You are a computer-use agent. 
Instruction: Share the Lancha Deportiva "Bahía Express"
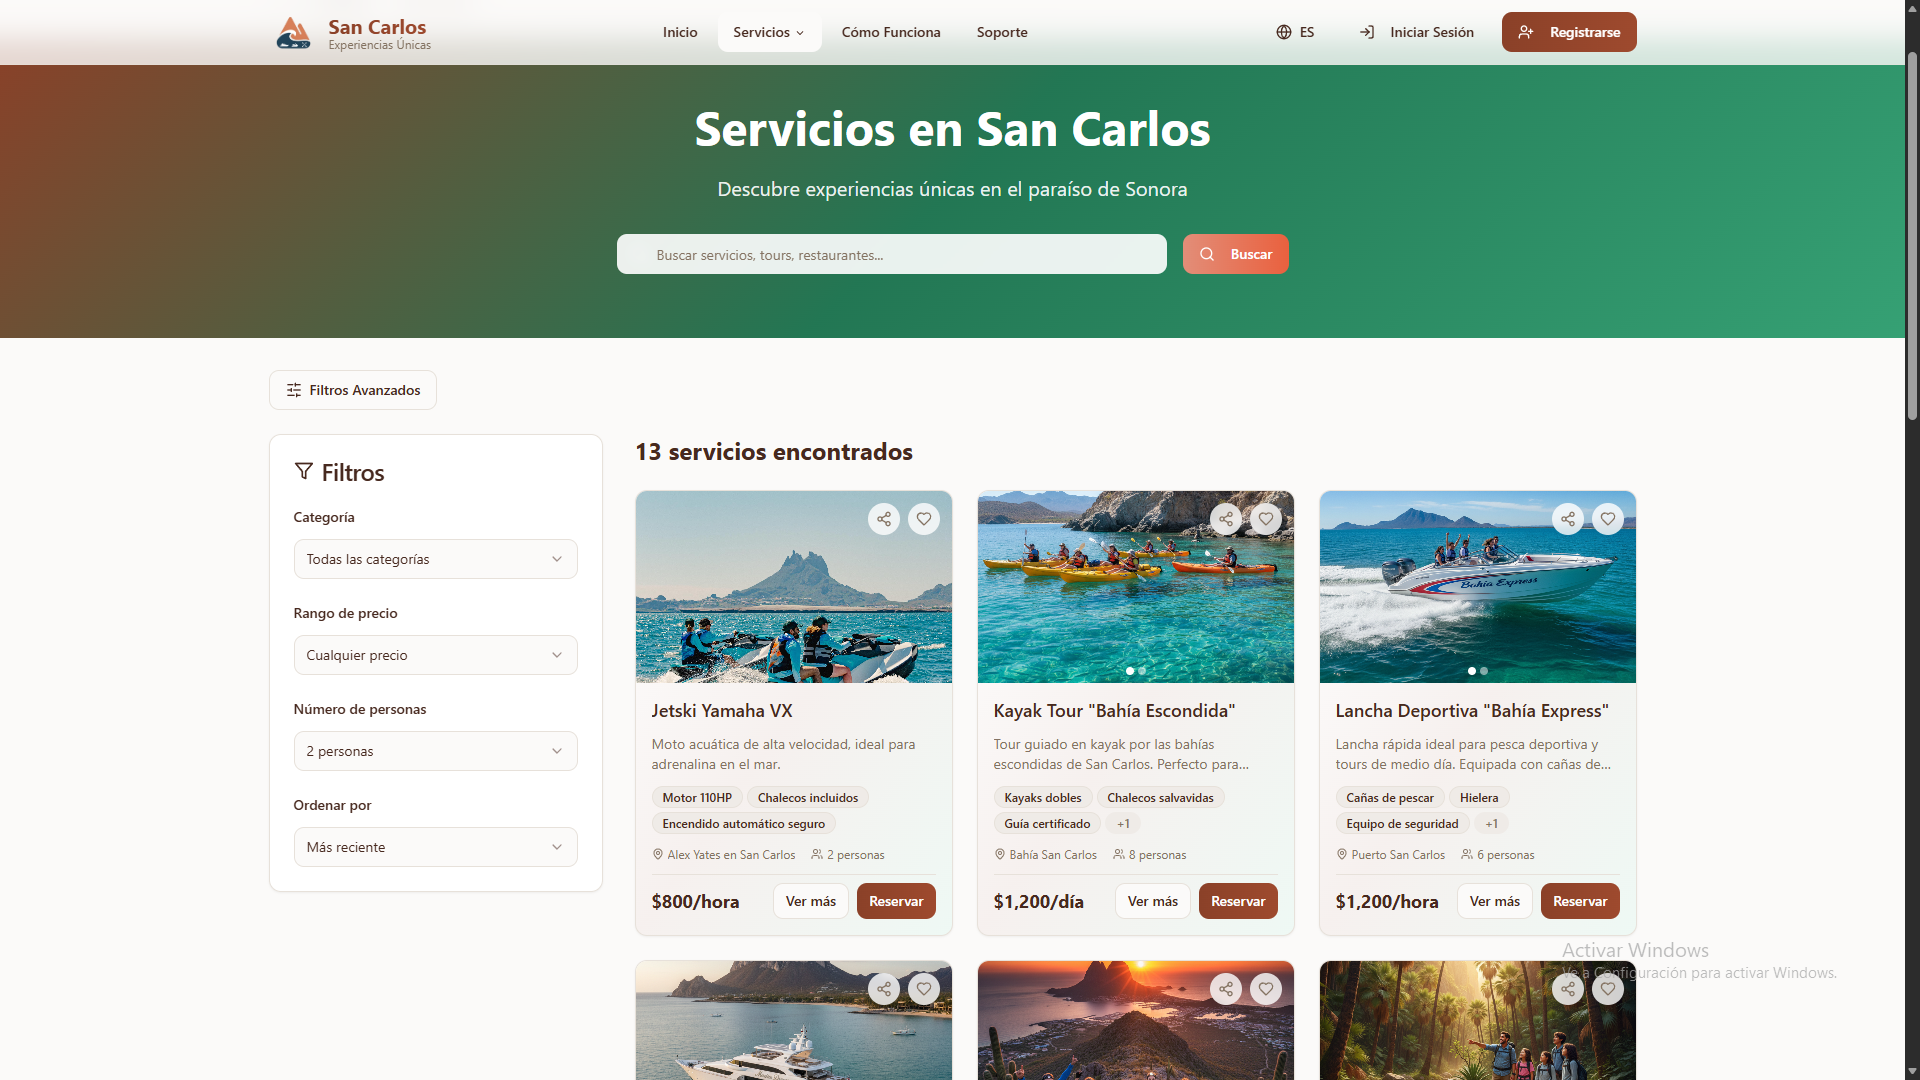pos(1567,518)
